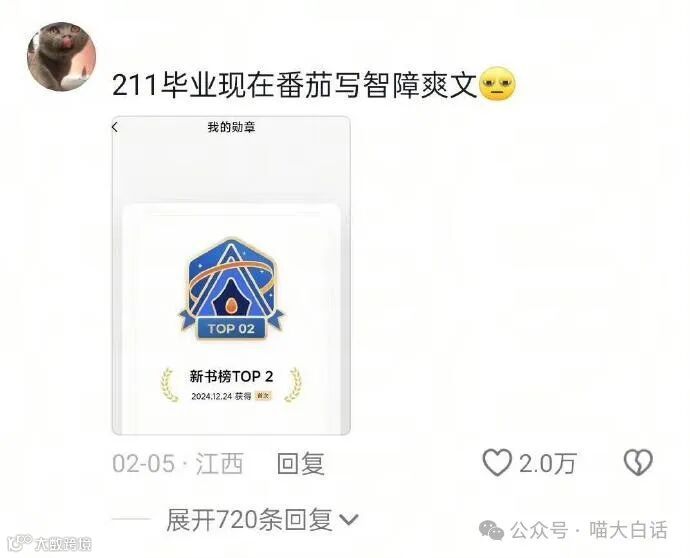Screen dimensions: 690x558
Task: Tap the blue TOP 02 badge
Action: 231,289
